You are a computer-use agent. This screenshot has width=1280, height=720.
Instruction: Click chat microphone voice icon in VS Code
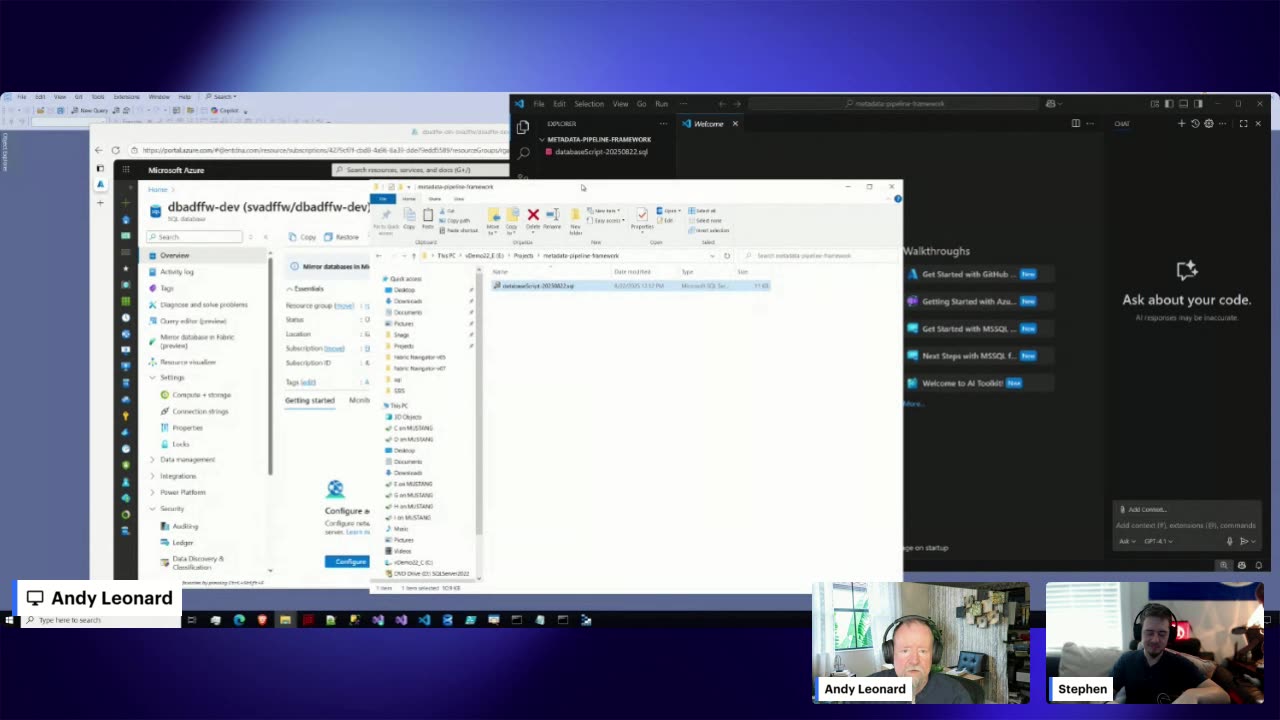click(1229, 541)
